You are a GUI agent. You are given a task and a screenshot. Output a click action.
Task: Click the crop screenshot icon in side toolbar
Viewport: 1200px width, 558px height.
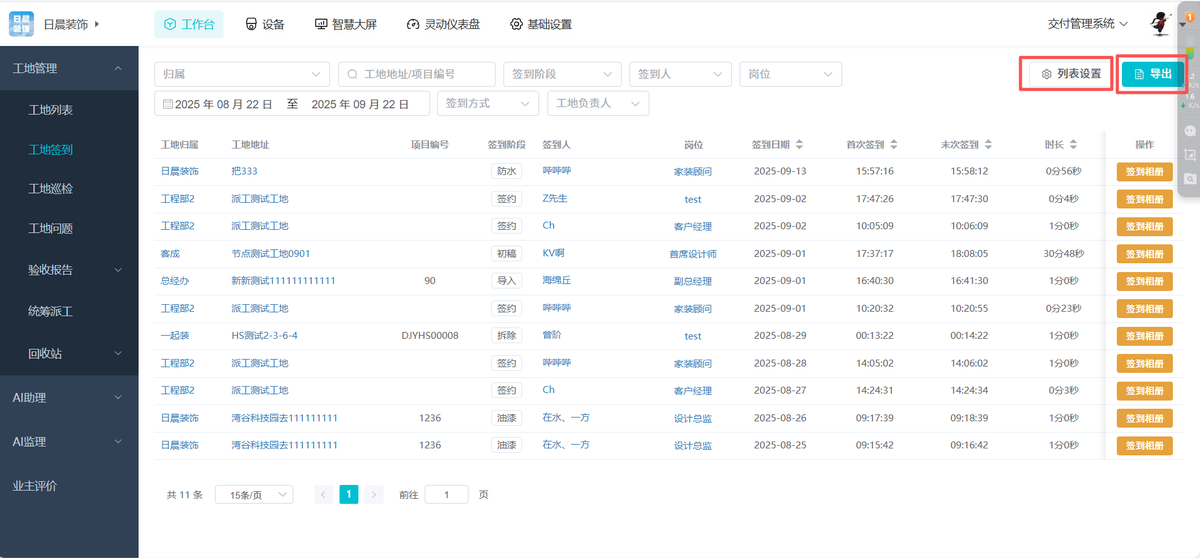click(x=1190, y=154)
